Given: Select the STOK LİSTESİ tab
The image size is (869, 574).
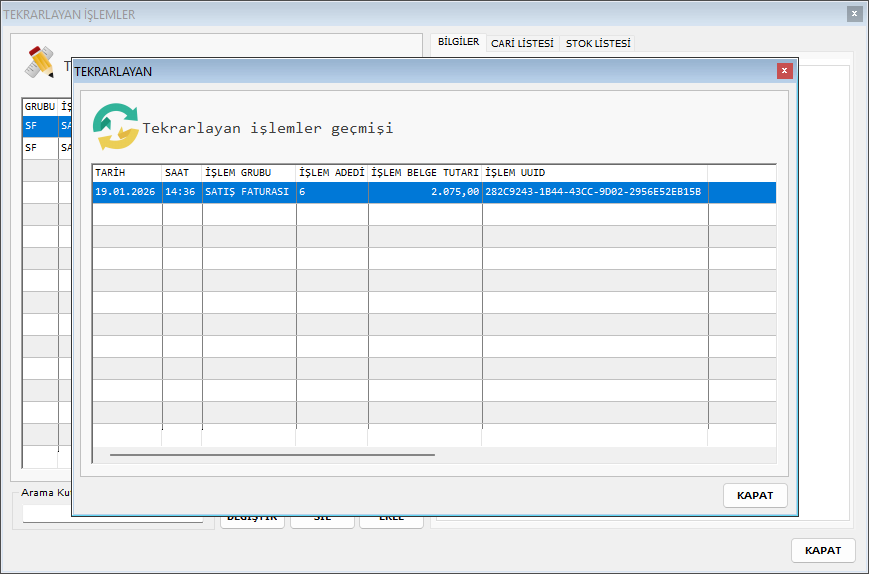Looking at the screenshot, I should tap(597, 43).
